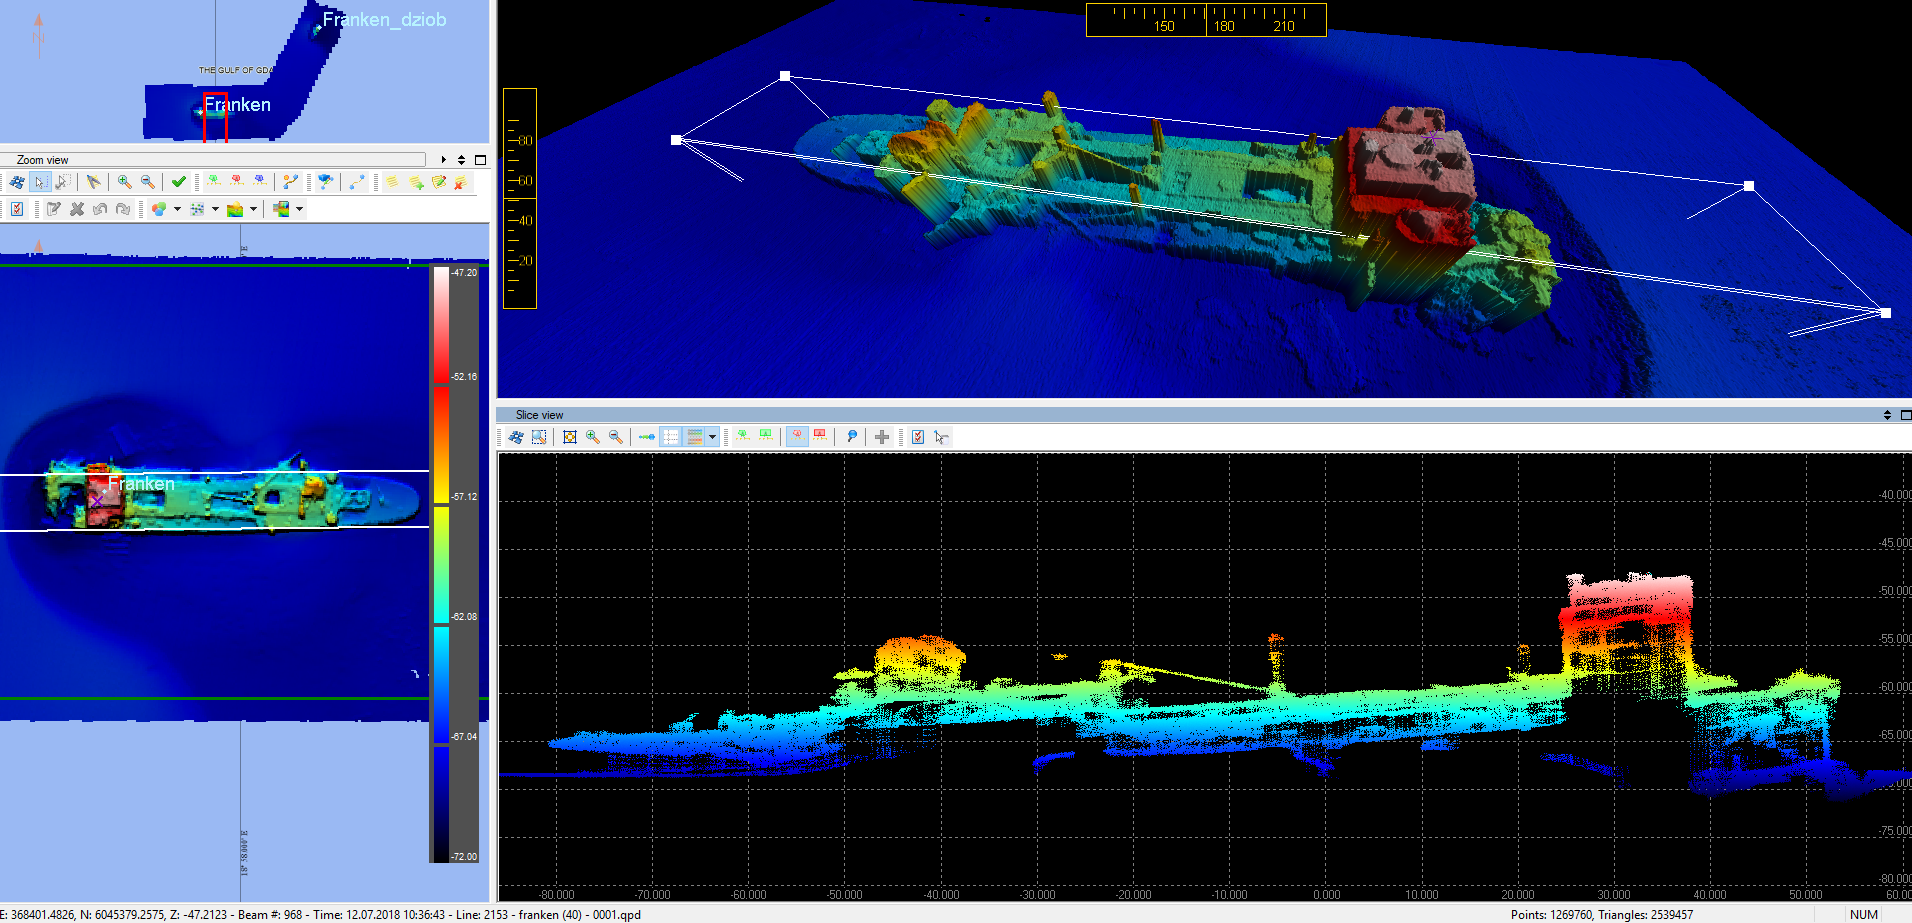Click the zoom-to-extents icon in Slice view

click(x=570, y=437)
